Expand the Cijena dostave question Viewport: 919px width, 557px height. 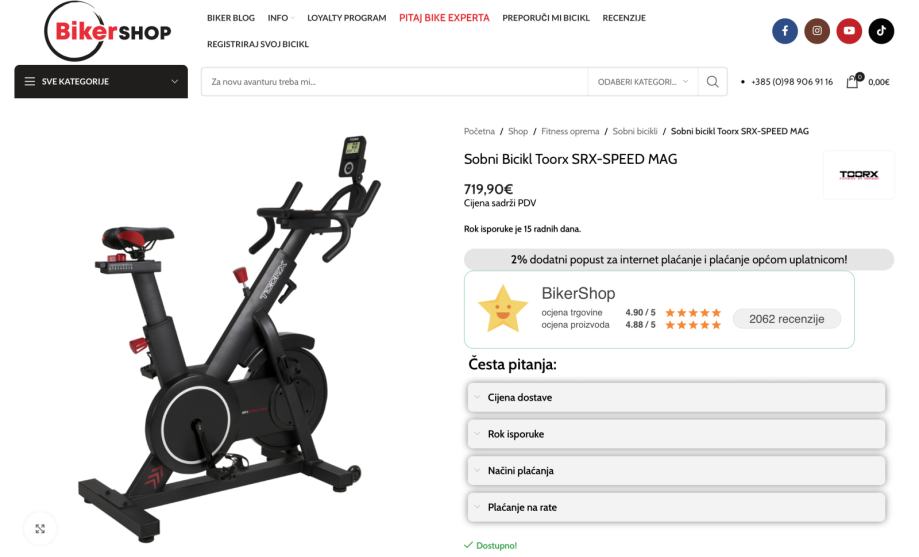click(676, 398)
